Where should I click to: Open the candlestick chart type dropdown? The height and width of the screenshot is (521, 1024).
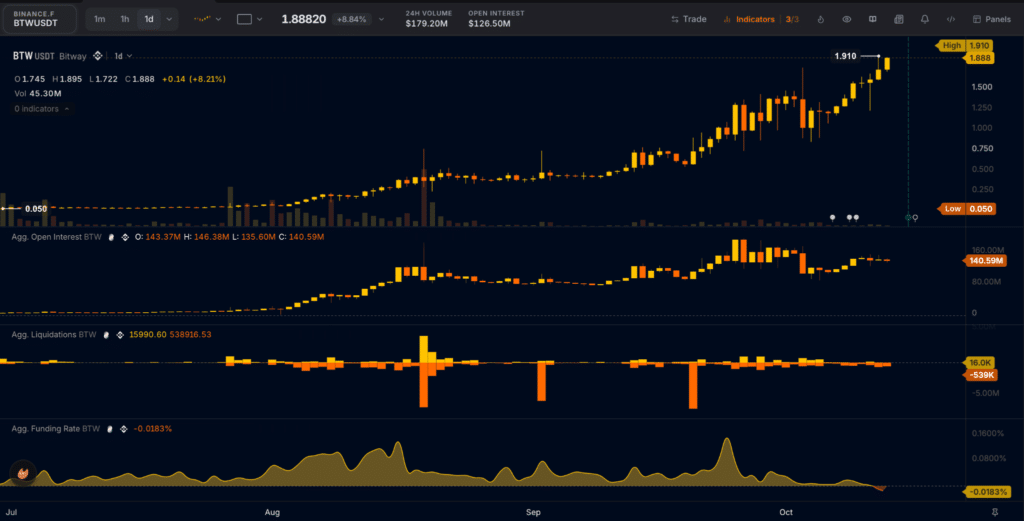coord(208,19)
